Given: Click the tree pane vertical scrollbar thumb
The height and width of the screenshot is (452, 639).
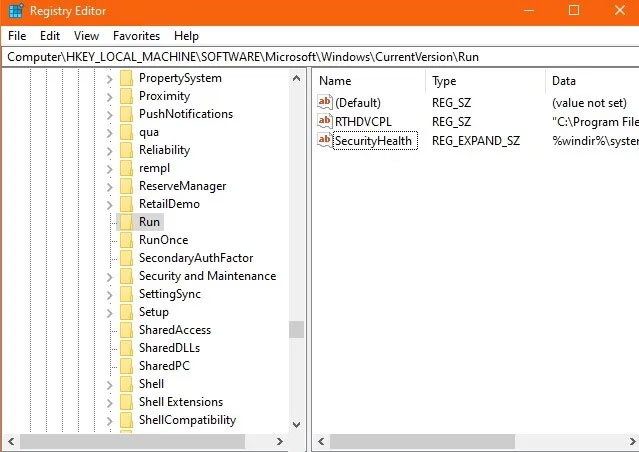Looking at the screenshot, I should [297, 330].
